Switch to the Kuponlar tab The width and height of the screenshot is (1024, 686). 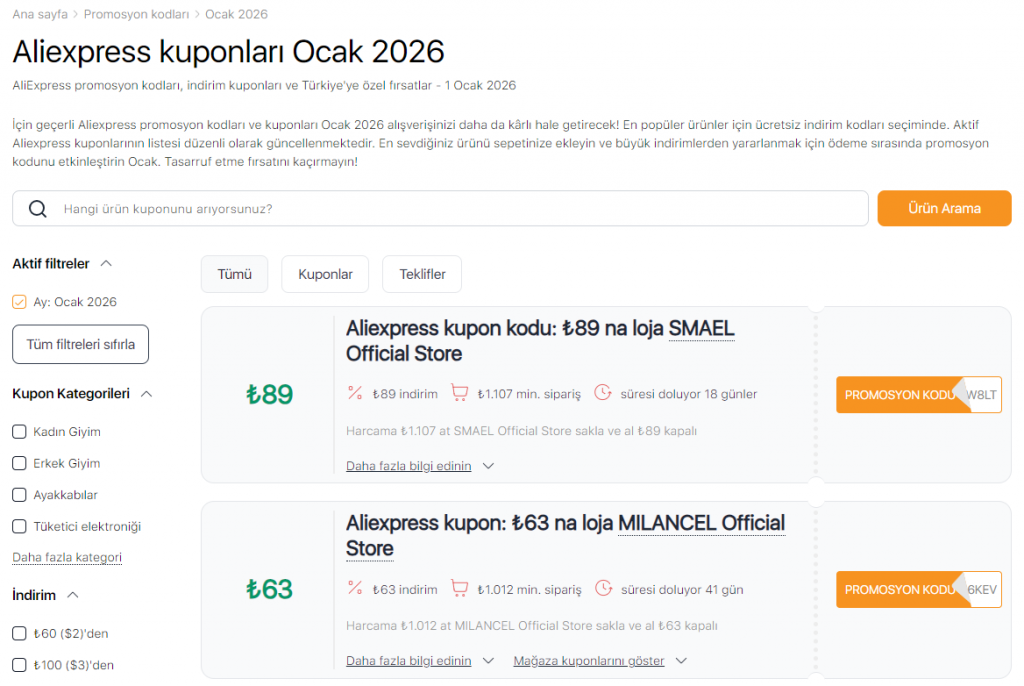point(324,273)
